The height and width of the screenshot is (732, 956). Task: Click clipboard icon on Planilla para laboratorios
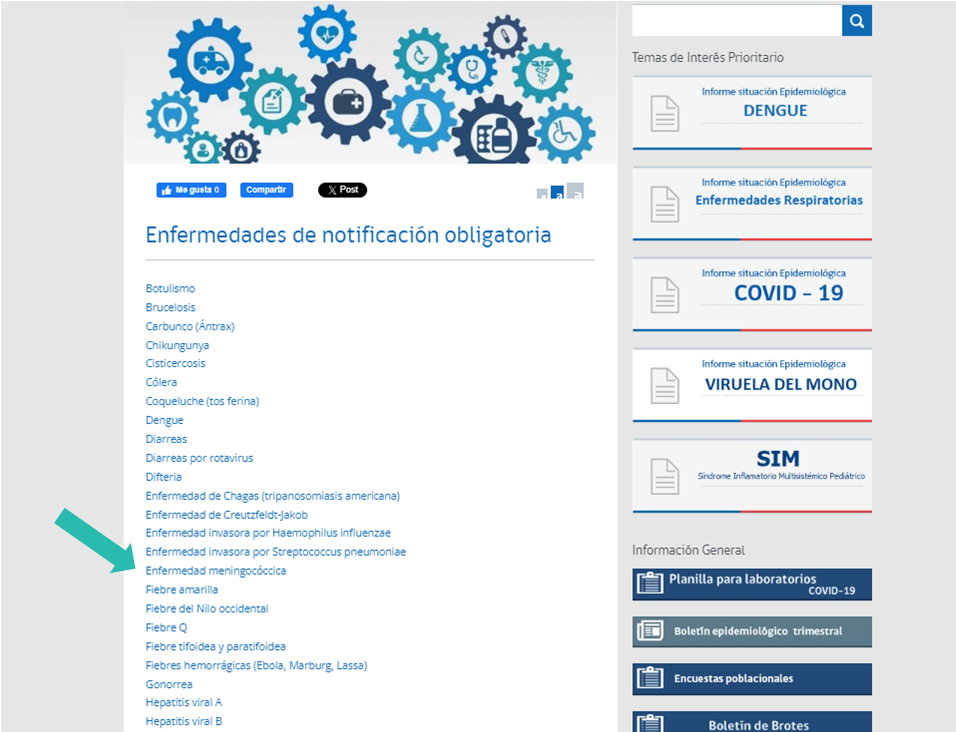pyautogui.click(x=650, y=584)
